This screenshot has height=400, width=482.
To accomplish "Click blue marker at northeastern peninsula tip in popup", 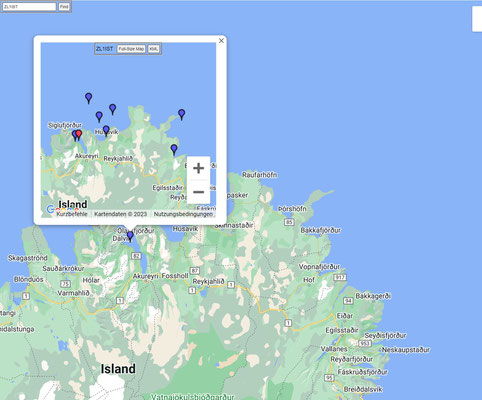I will (x=181, y=114).
